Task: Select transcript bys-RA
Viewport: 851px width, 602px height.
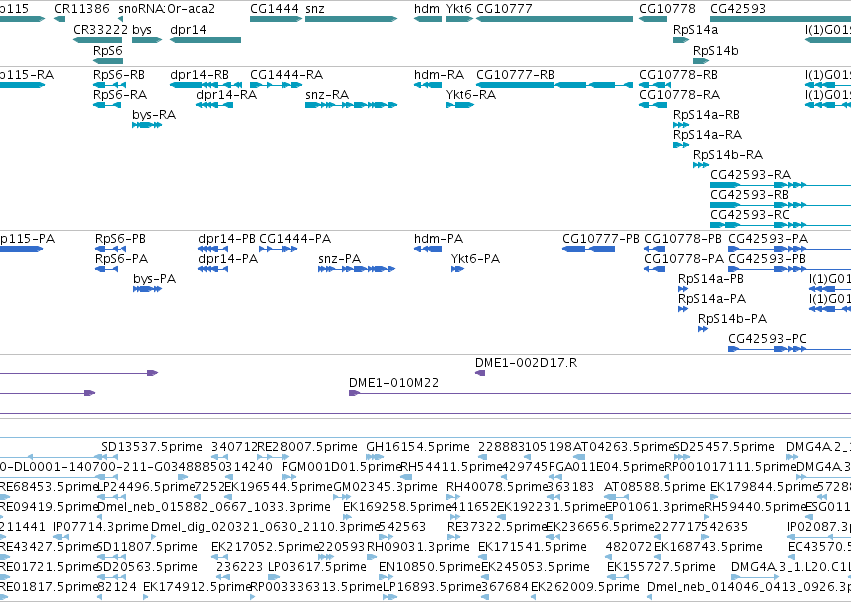Action: 147,125
